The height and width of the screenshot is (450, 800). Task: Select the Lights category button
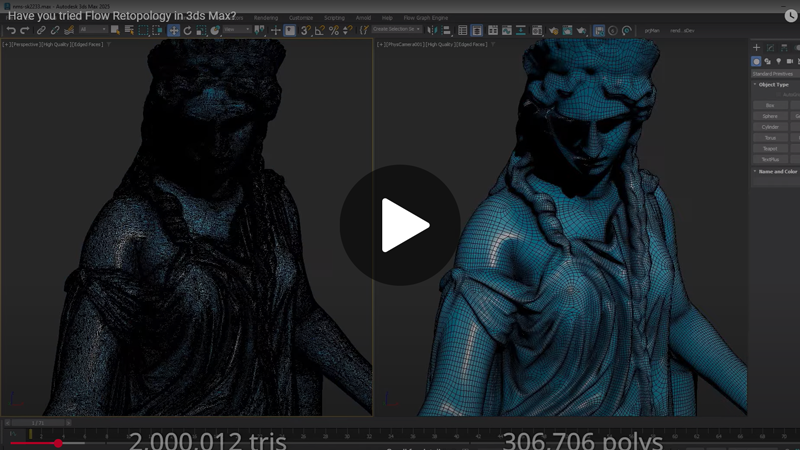(779, 61)
